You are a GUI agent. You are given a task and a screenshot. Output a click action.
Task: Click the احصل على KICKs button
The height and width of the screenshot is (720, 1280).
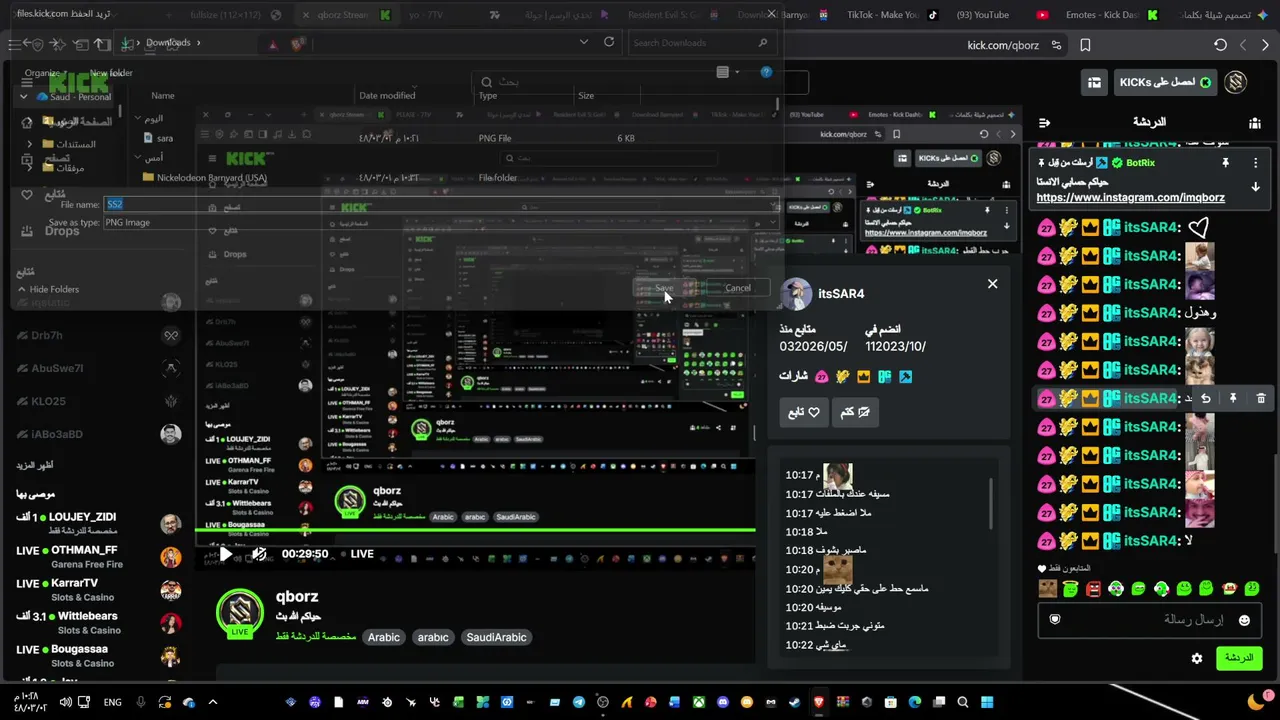coord(1165,82)
